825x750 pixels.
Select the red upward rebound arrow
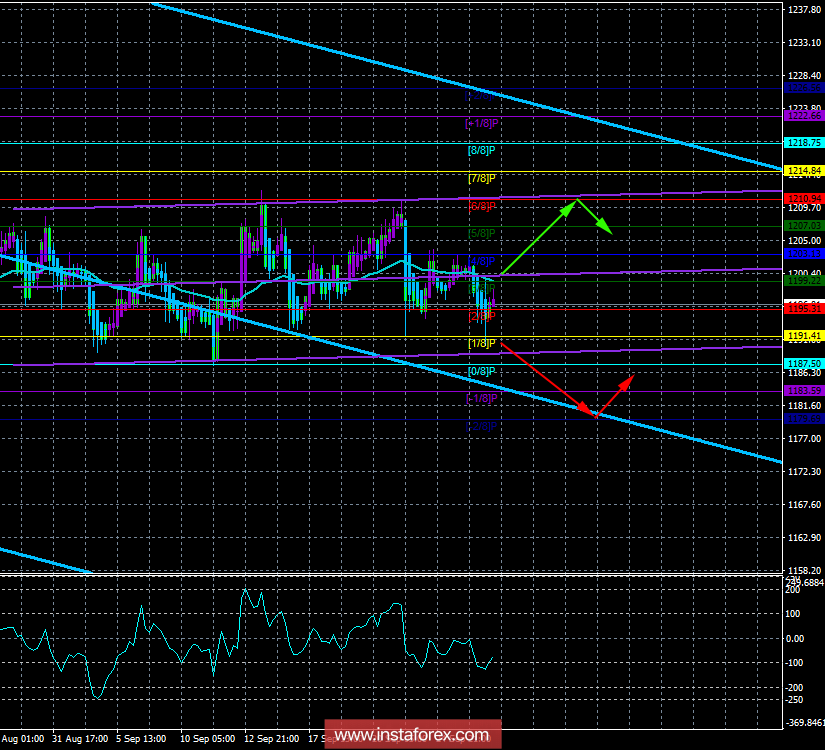[617, 393]
